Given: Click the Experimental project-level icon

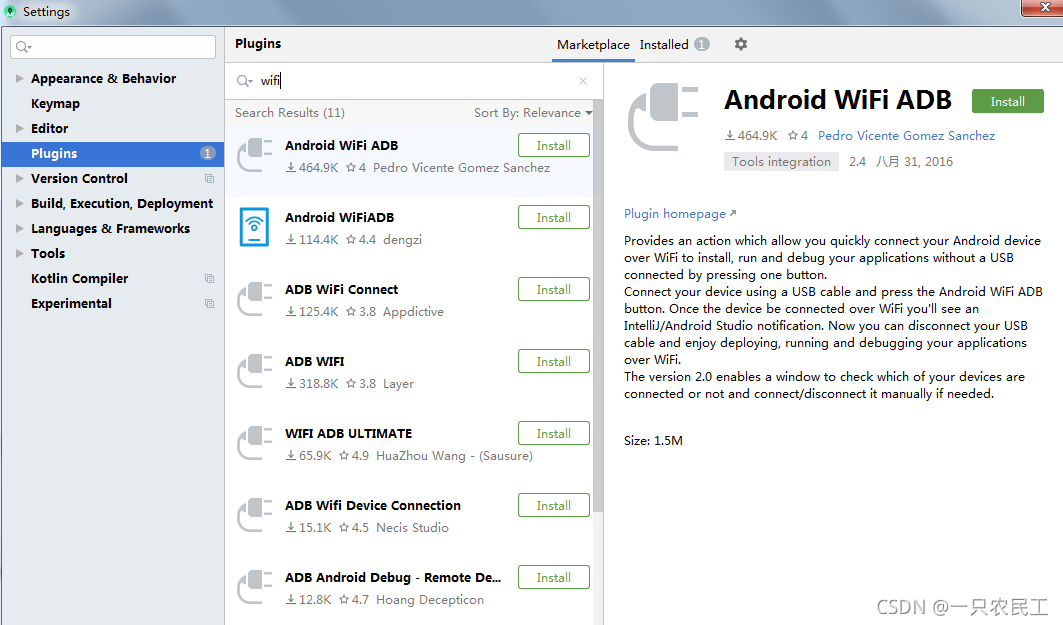Looking at the screenshot, I should (209, 304).
